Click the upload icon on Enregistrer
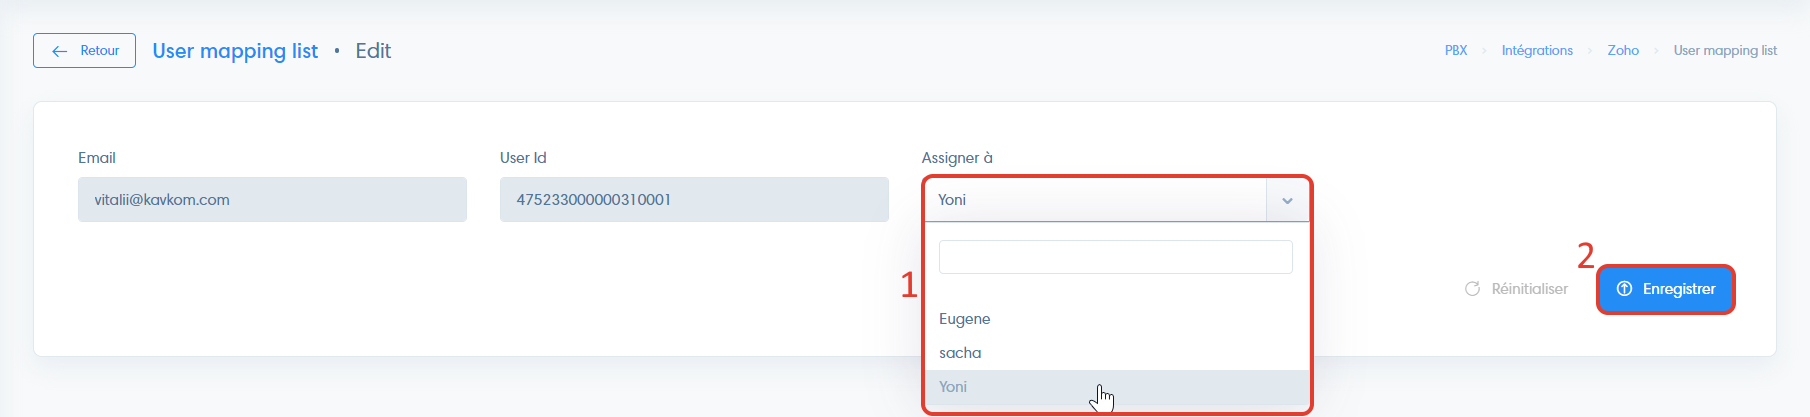The image size is (1810, 417). pos(1625,289)
